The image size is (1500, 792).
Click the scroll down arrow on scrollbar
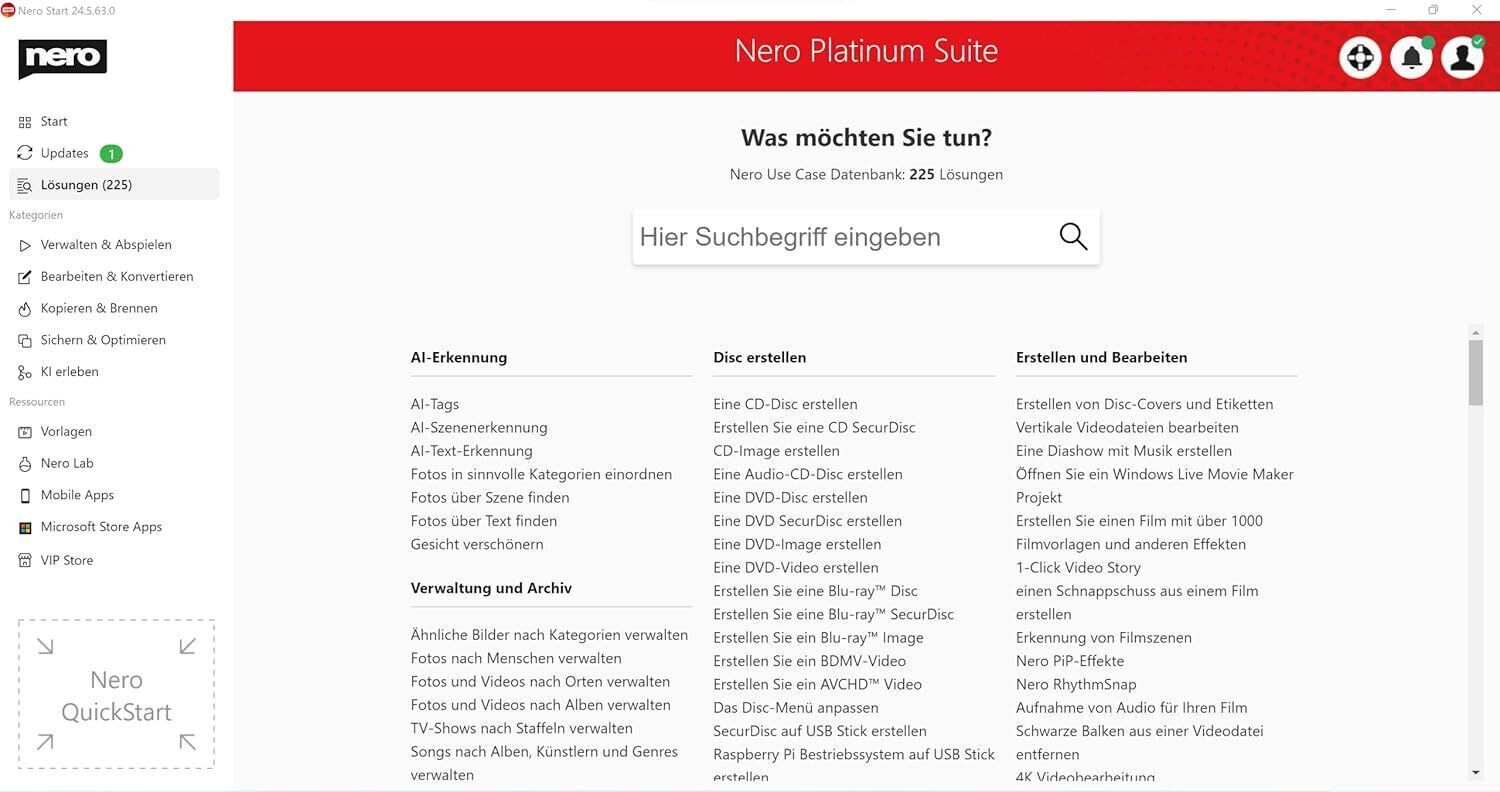(x=1476, y=772)
